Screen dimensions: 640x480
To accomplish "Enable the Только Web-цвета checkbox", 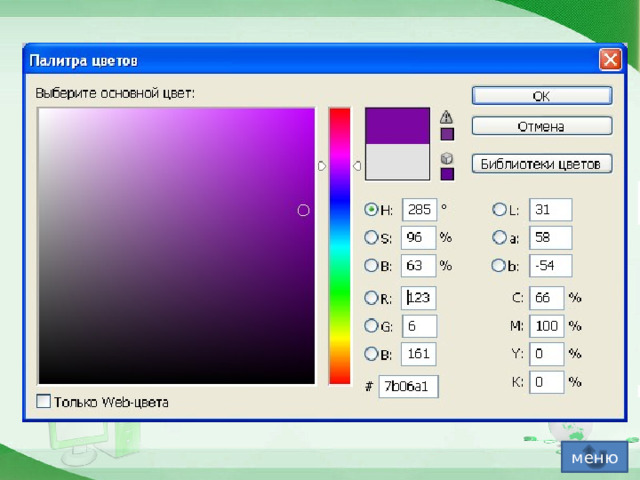I will 43,401.
